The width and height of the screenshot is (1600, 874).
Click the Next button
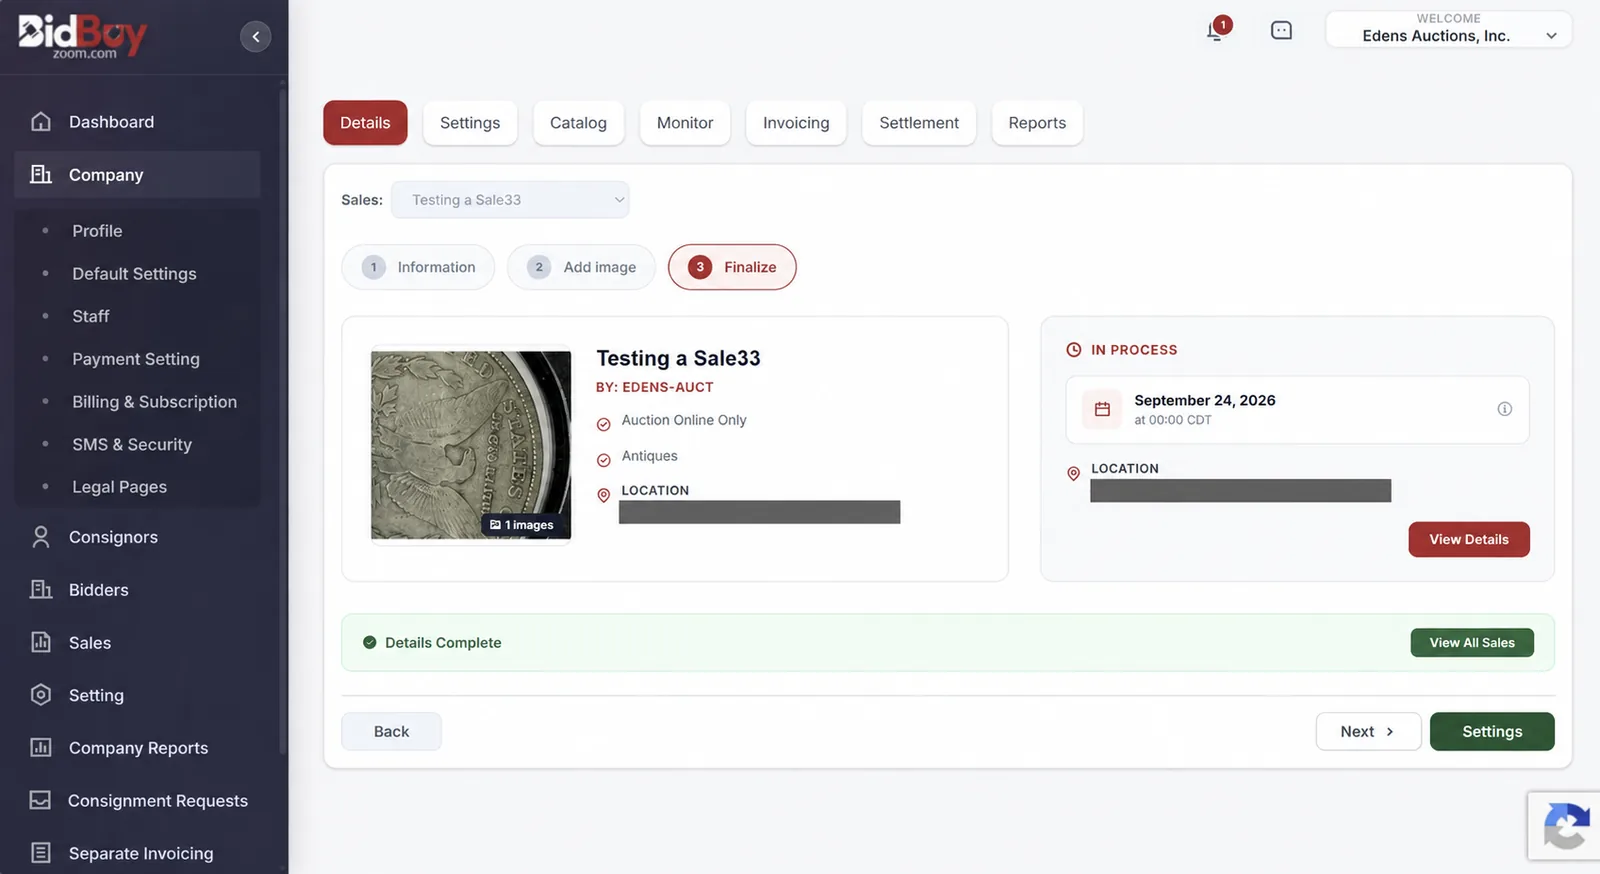point(1368,732)
